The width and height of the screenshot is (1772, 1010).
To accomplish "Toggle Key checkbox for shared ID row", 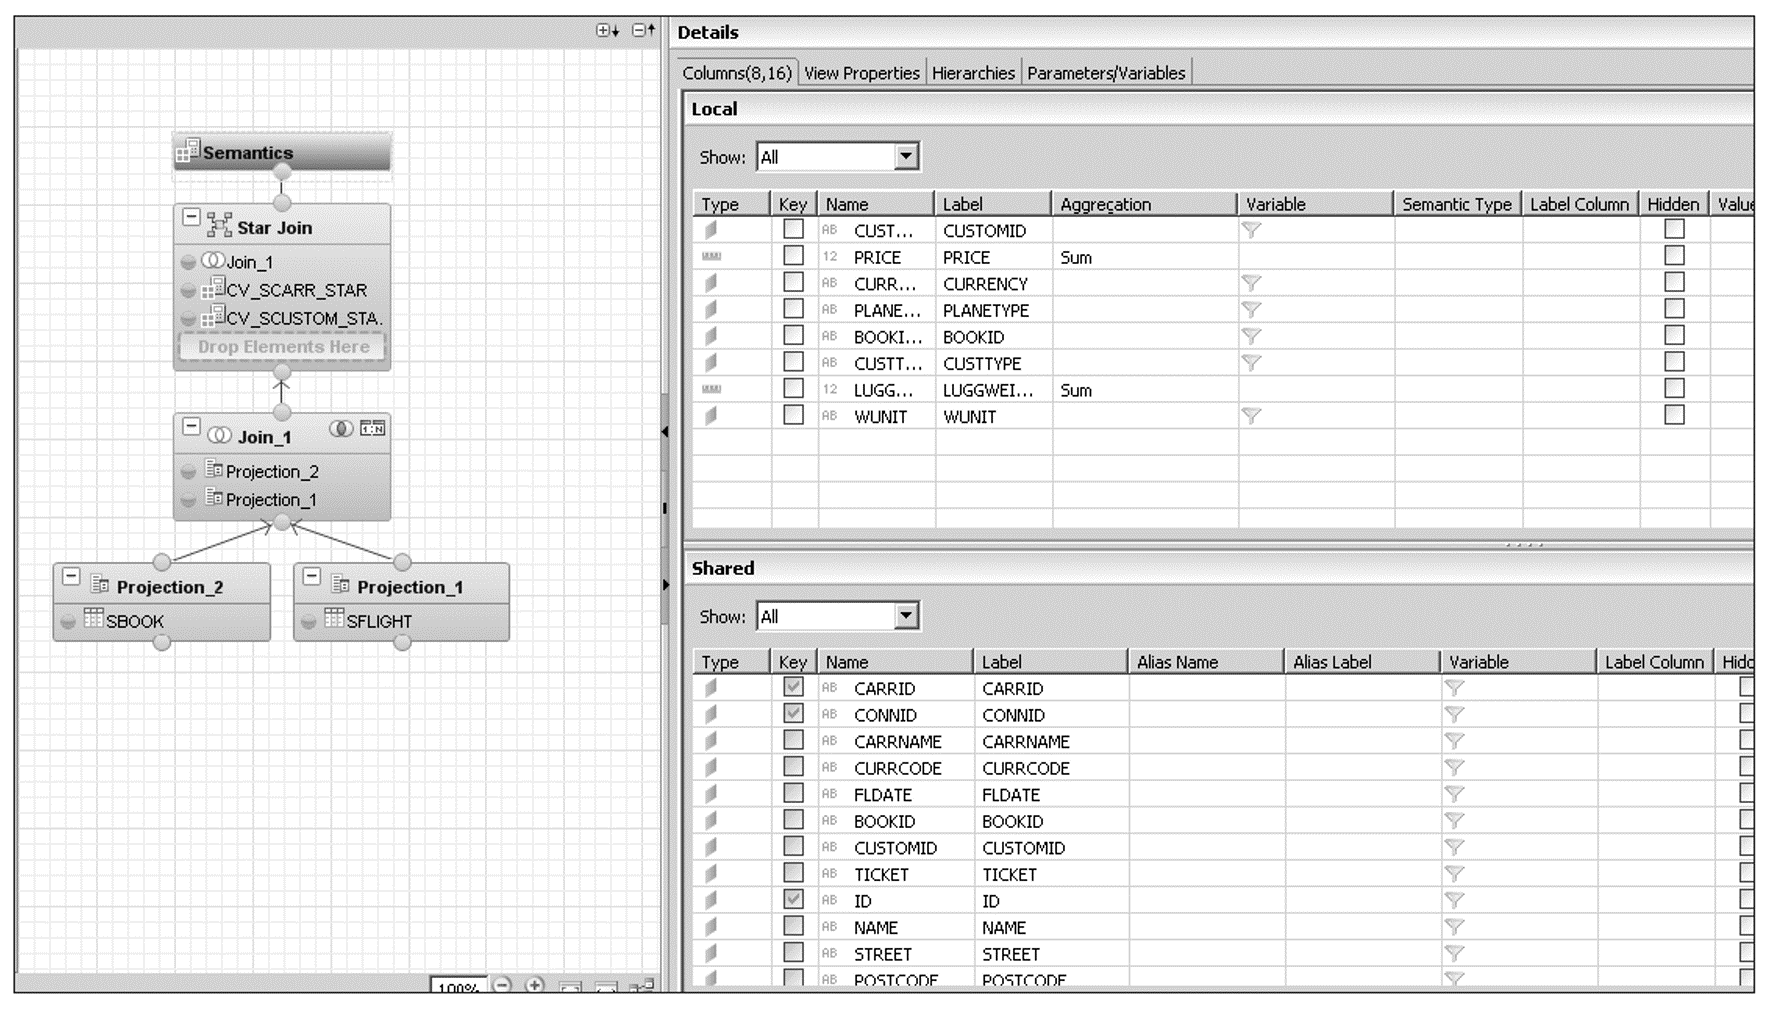I will click(793, 900).
